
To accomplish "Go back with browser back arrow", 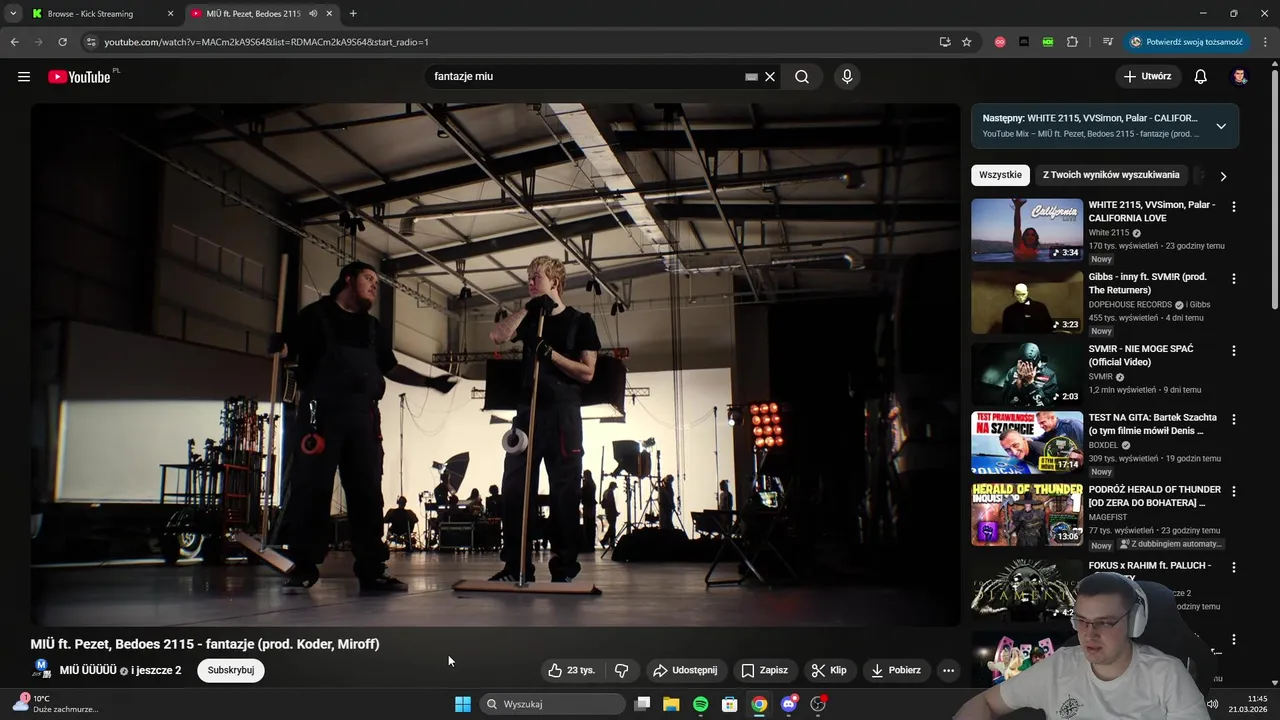I will click(14, 42).
